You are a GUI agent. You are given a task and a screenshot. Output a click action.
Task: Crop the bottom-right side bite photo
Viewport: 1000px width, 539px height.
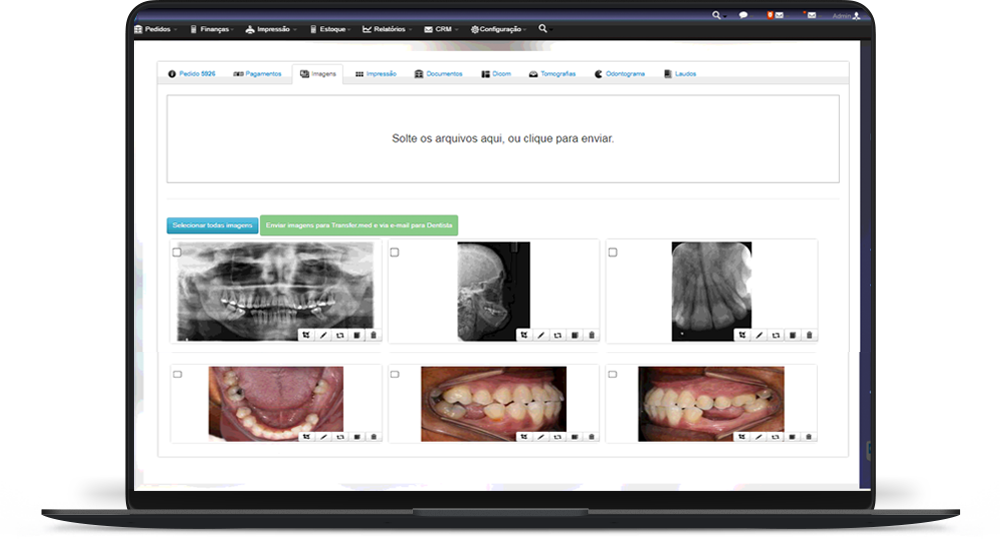pos(742,437)
